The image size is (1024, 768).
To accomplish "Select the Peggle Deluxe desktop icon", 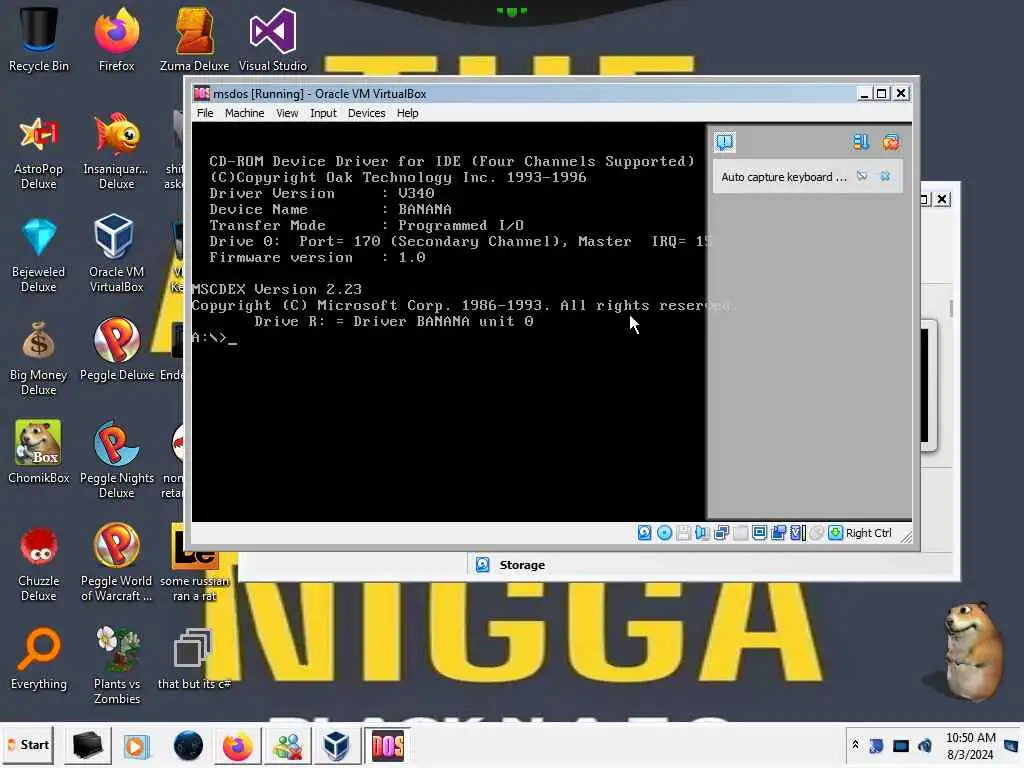I will [116, 350].
